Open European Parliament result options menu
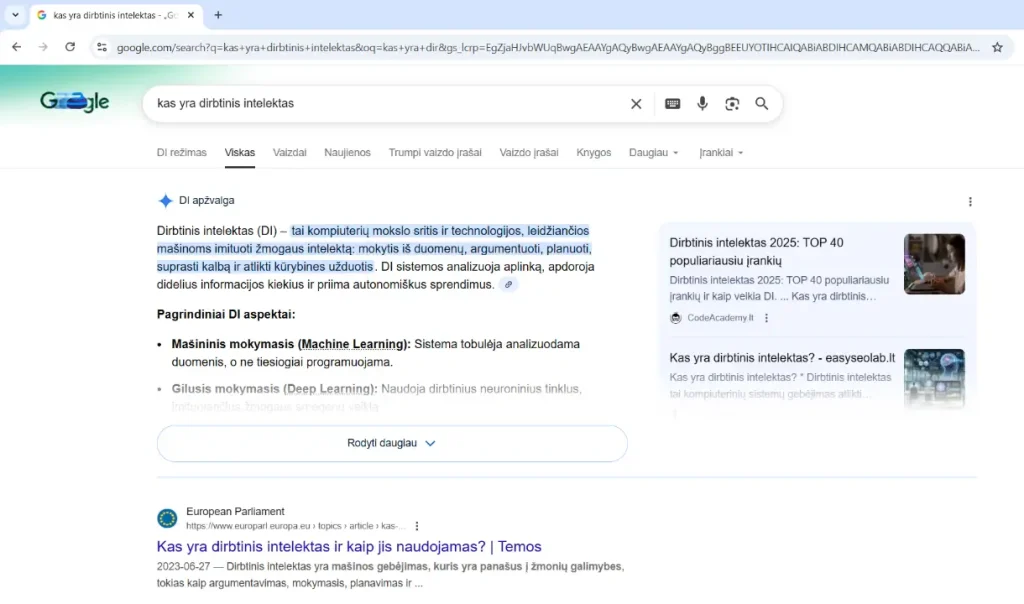This screenshot has height=604, width=1024. pyautogui.click(x=417, y=526)
